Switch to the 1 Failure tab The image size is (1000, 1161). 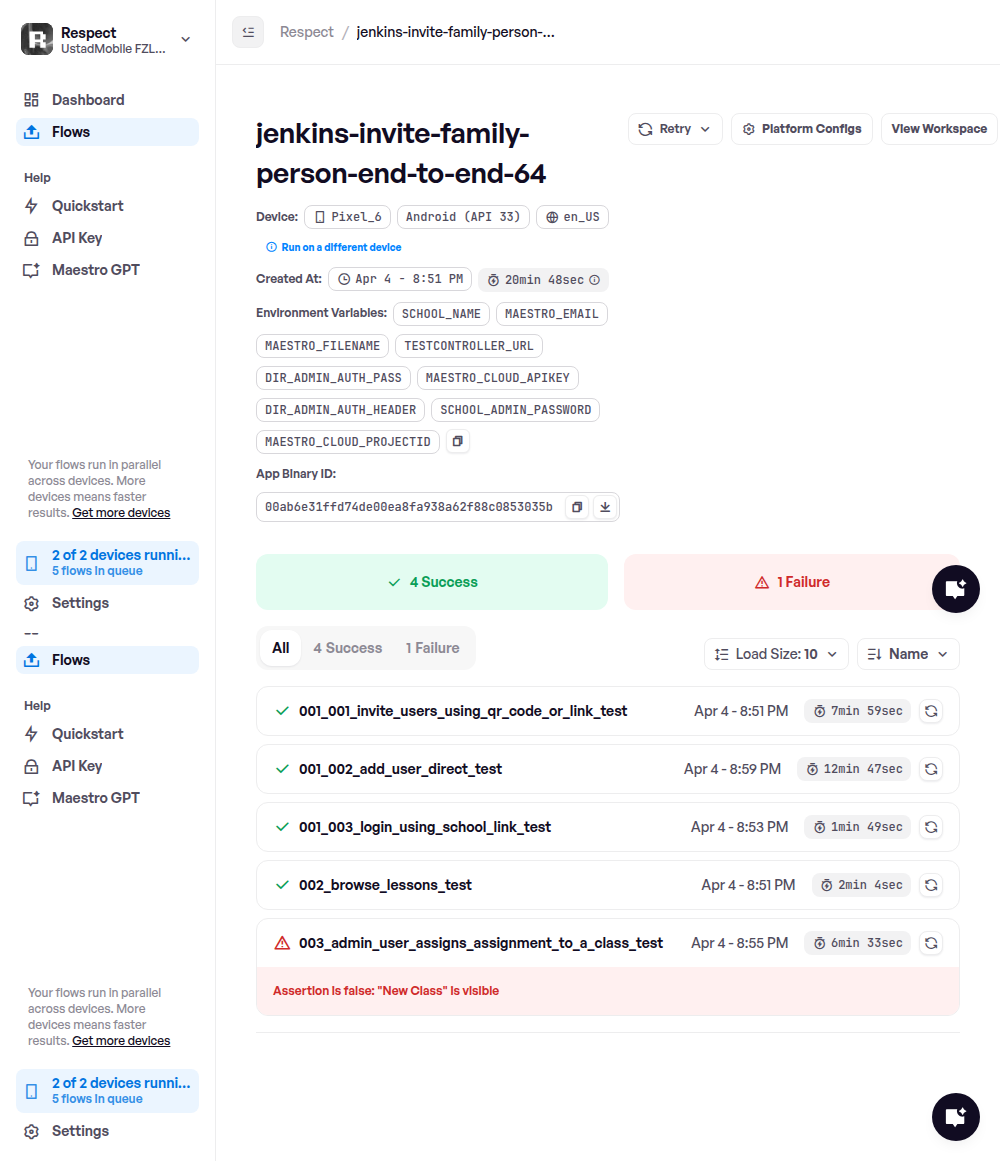point(432,648)
